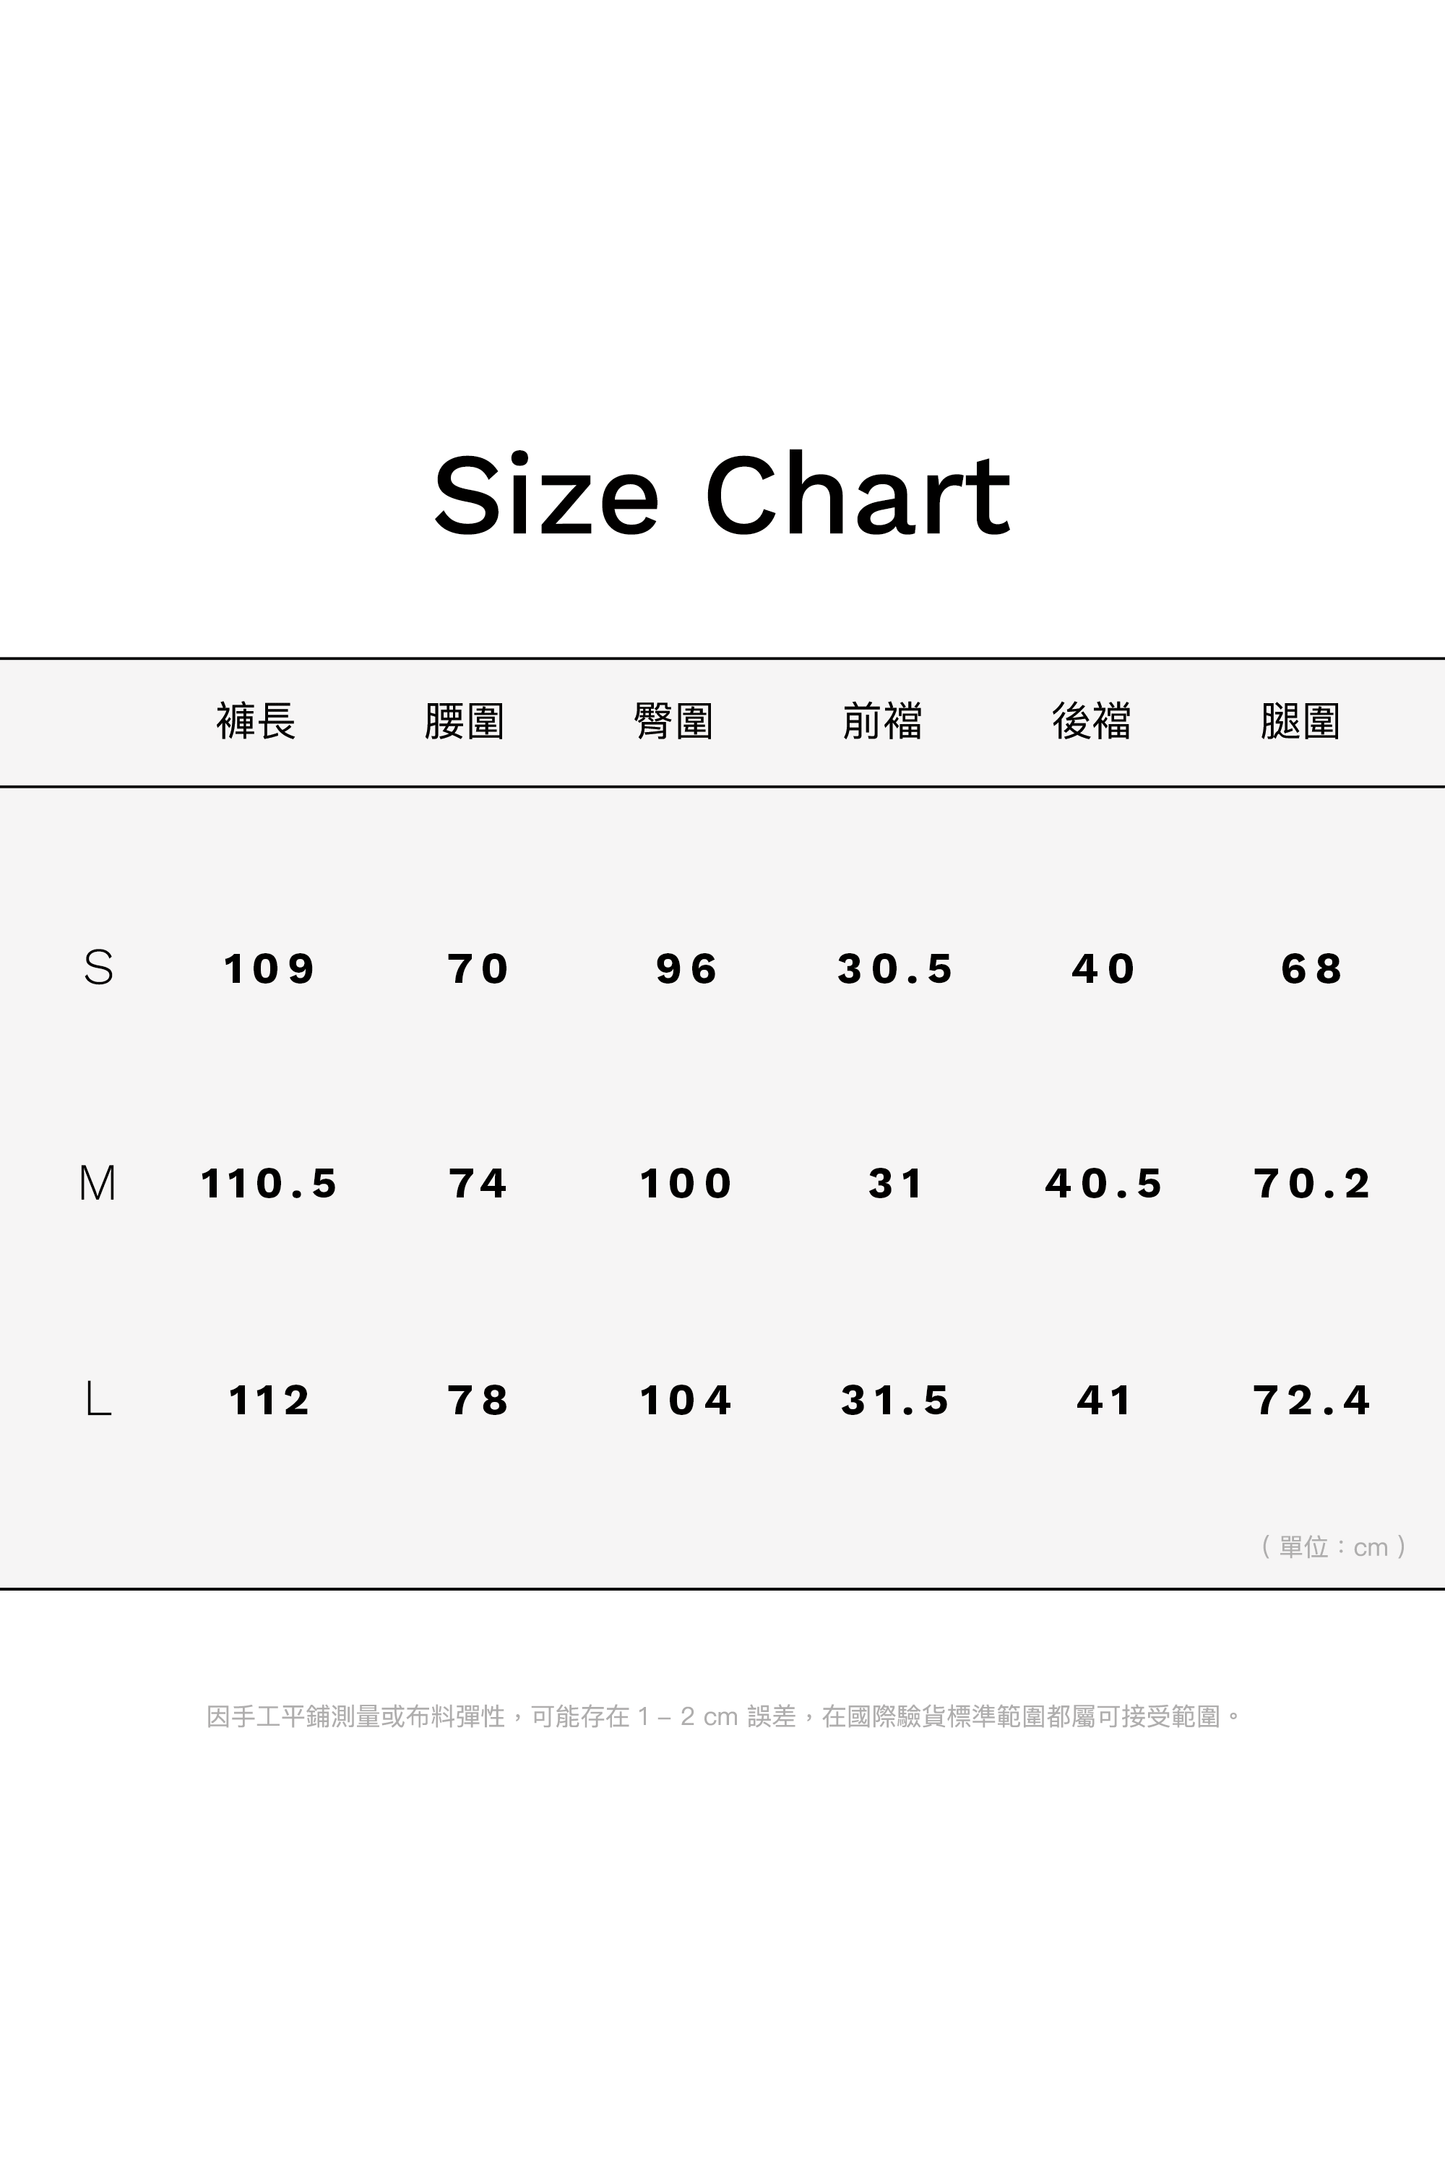
Task: Select the 104 hip value for size L
Action: [x=686, y=1400]
